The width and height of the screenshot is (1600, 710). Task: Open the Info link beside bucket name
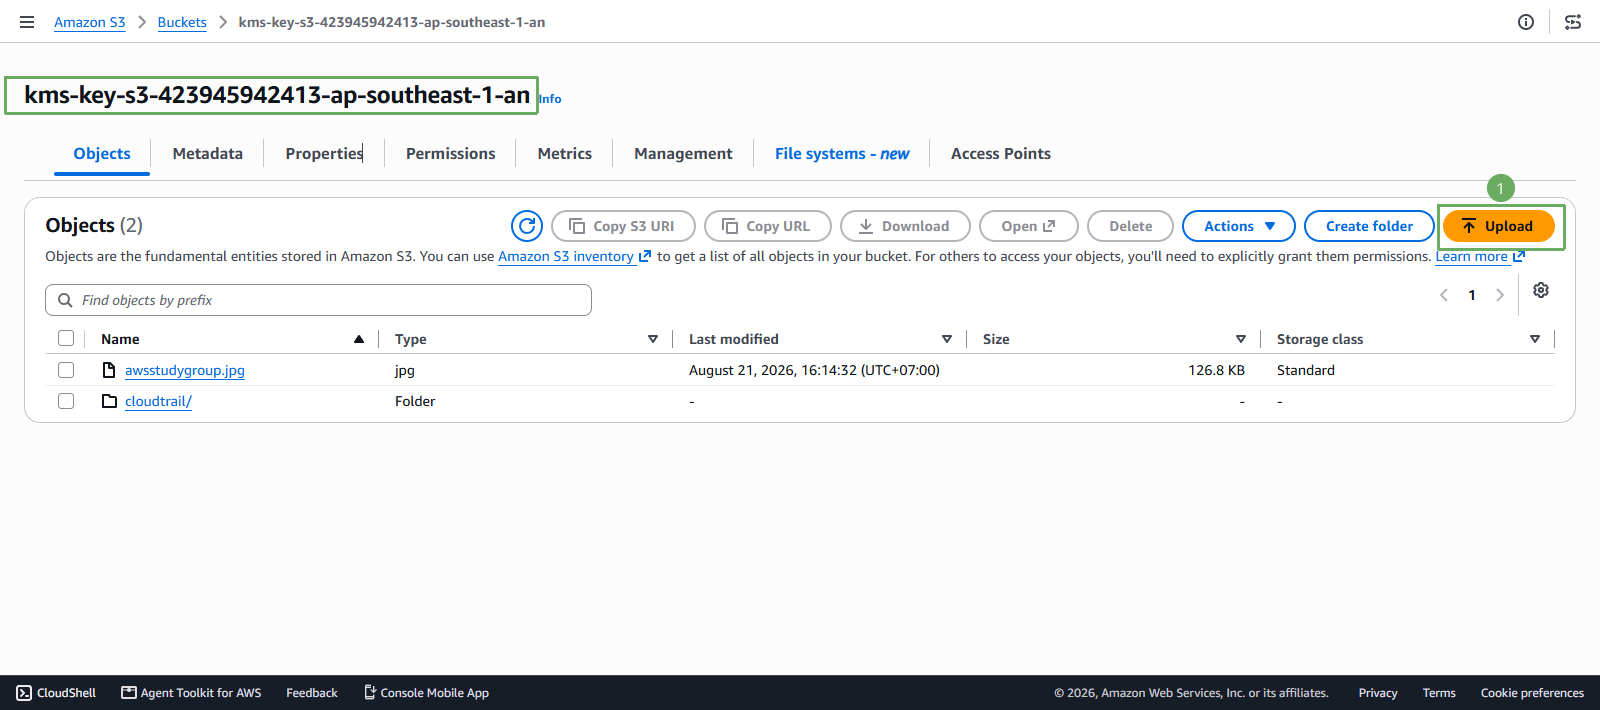point(551,99)
